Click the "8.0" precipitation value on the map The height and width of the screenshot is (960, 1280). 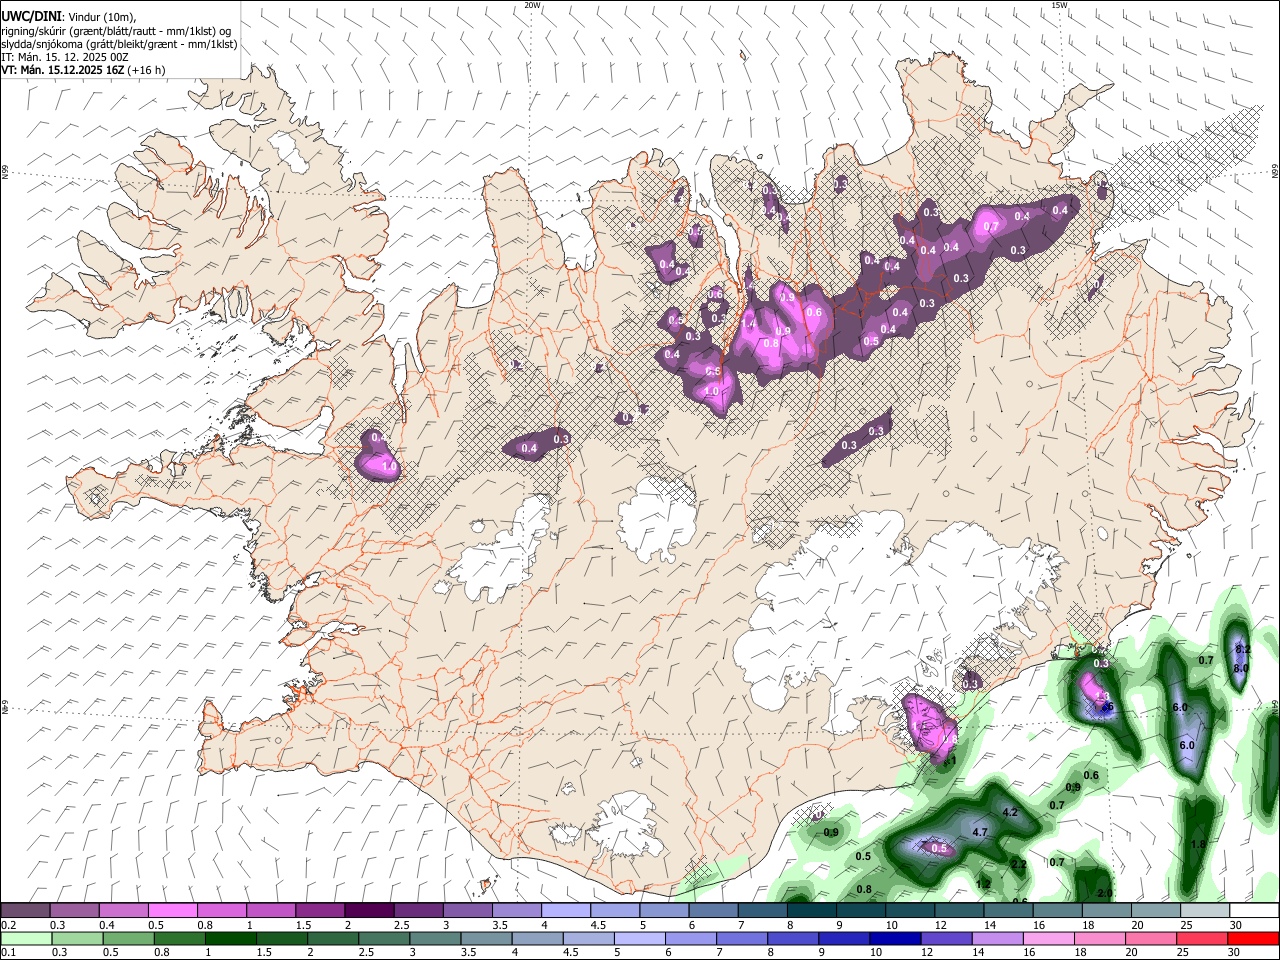pyautogui.click(x=1241, y=668)
